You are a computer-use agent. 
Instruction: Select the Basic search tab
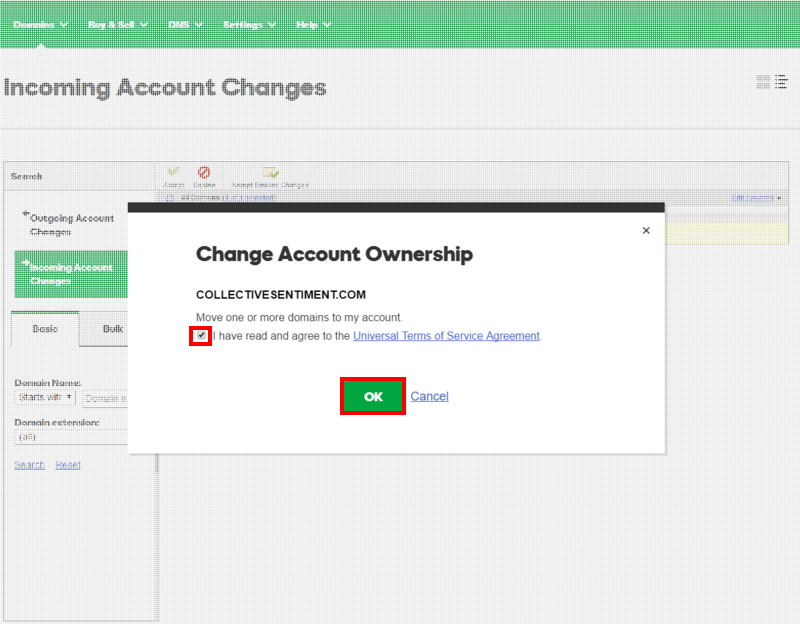click(x=45, y=329)
